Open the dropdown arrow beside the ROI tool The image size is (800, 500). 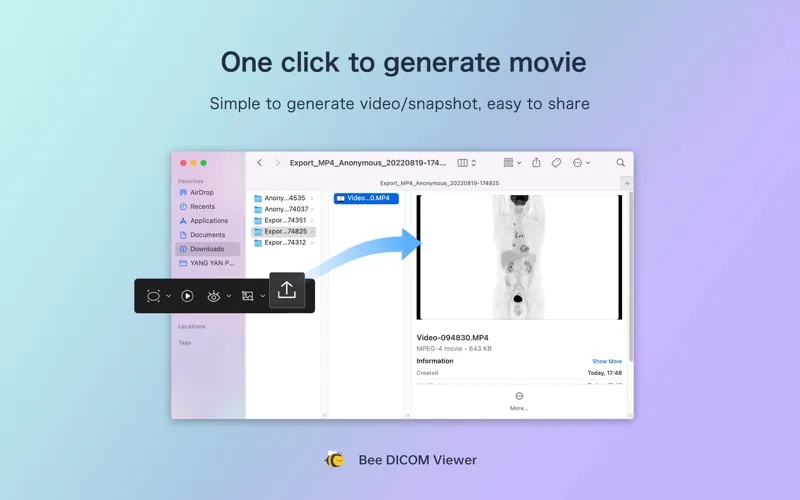[168, 296]
